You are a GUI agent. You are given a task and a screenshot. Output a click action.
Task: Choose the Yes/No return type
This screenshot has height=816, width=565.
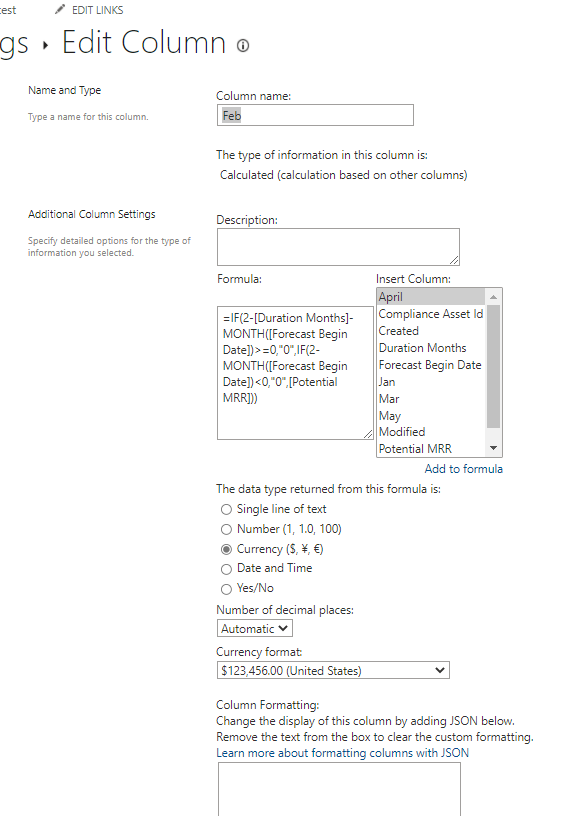coord(226,589)
